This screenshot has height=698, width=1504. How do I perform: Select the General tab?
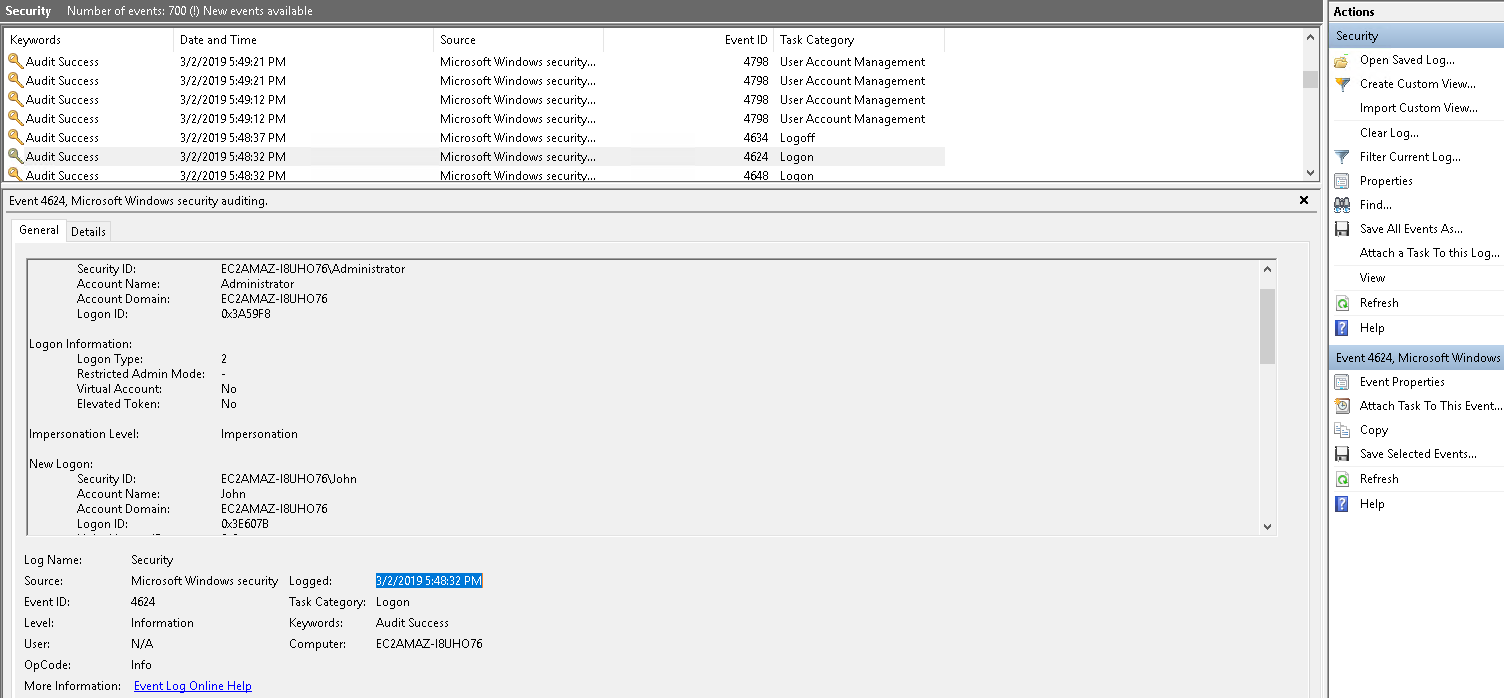click(x=39, y=230)
